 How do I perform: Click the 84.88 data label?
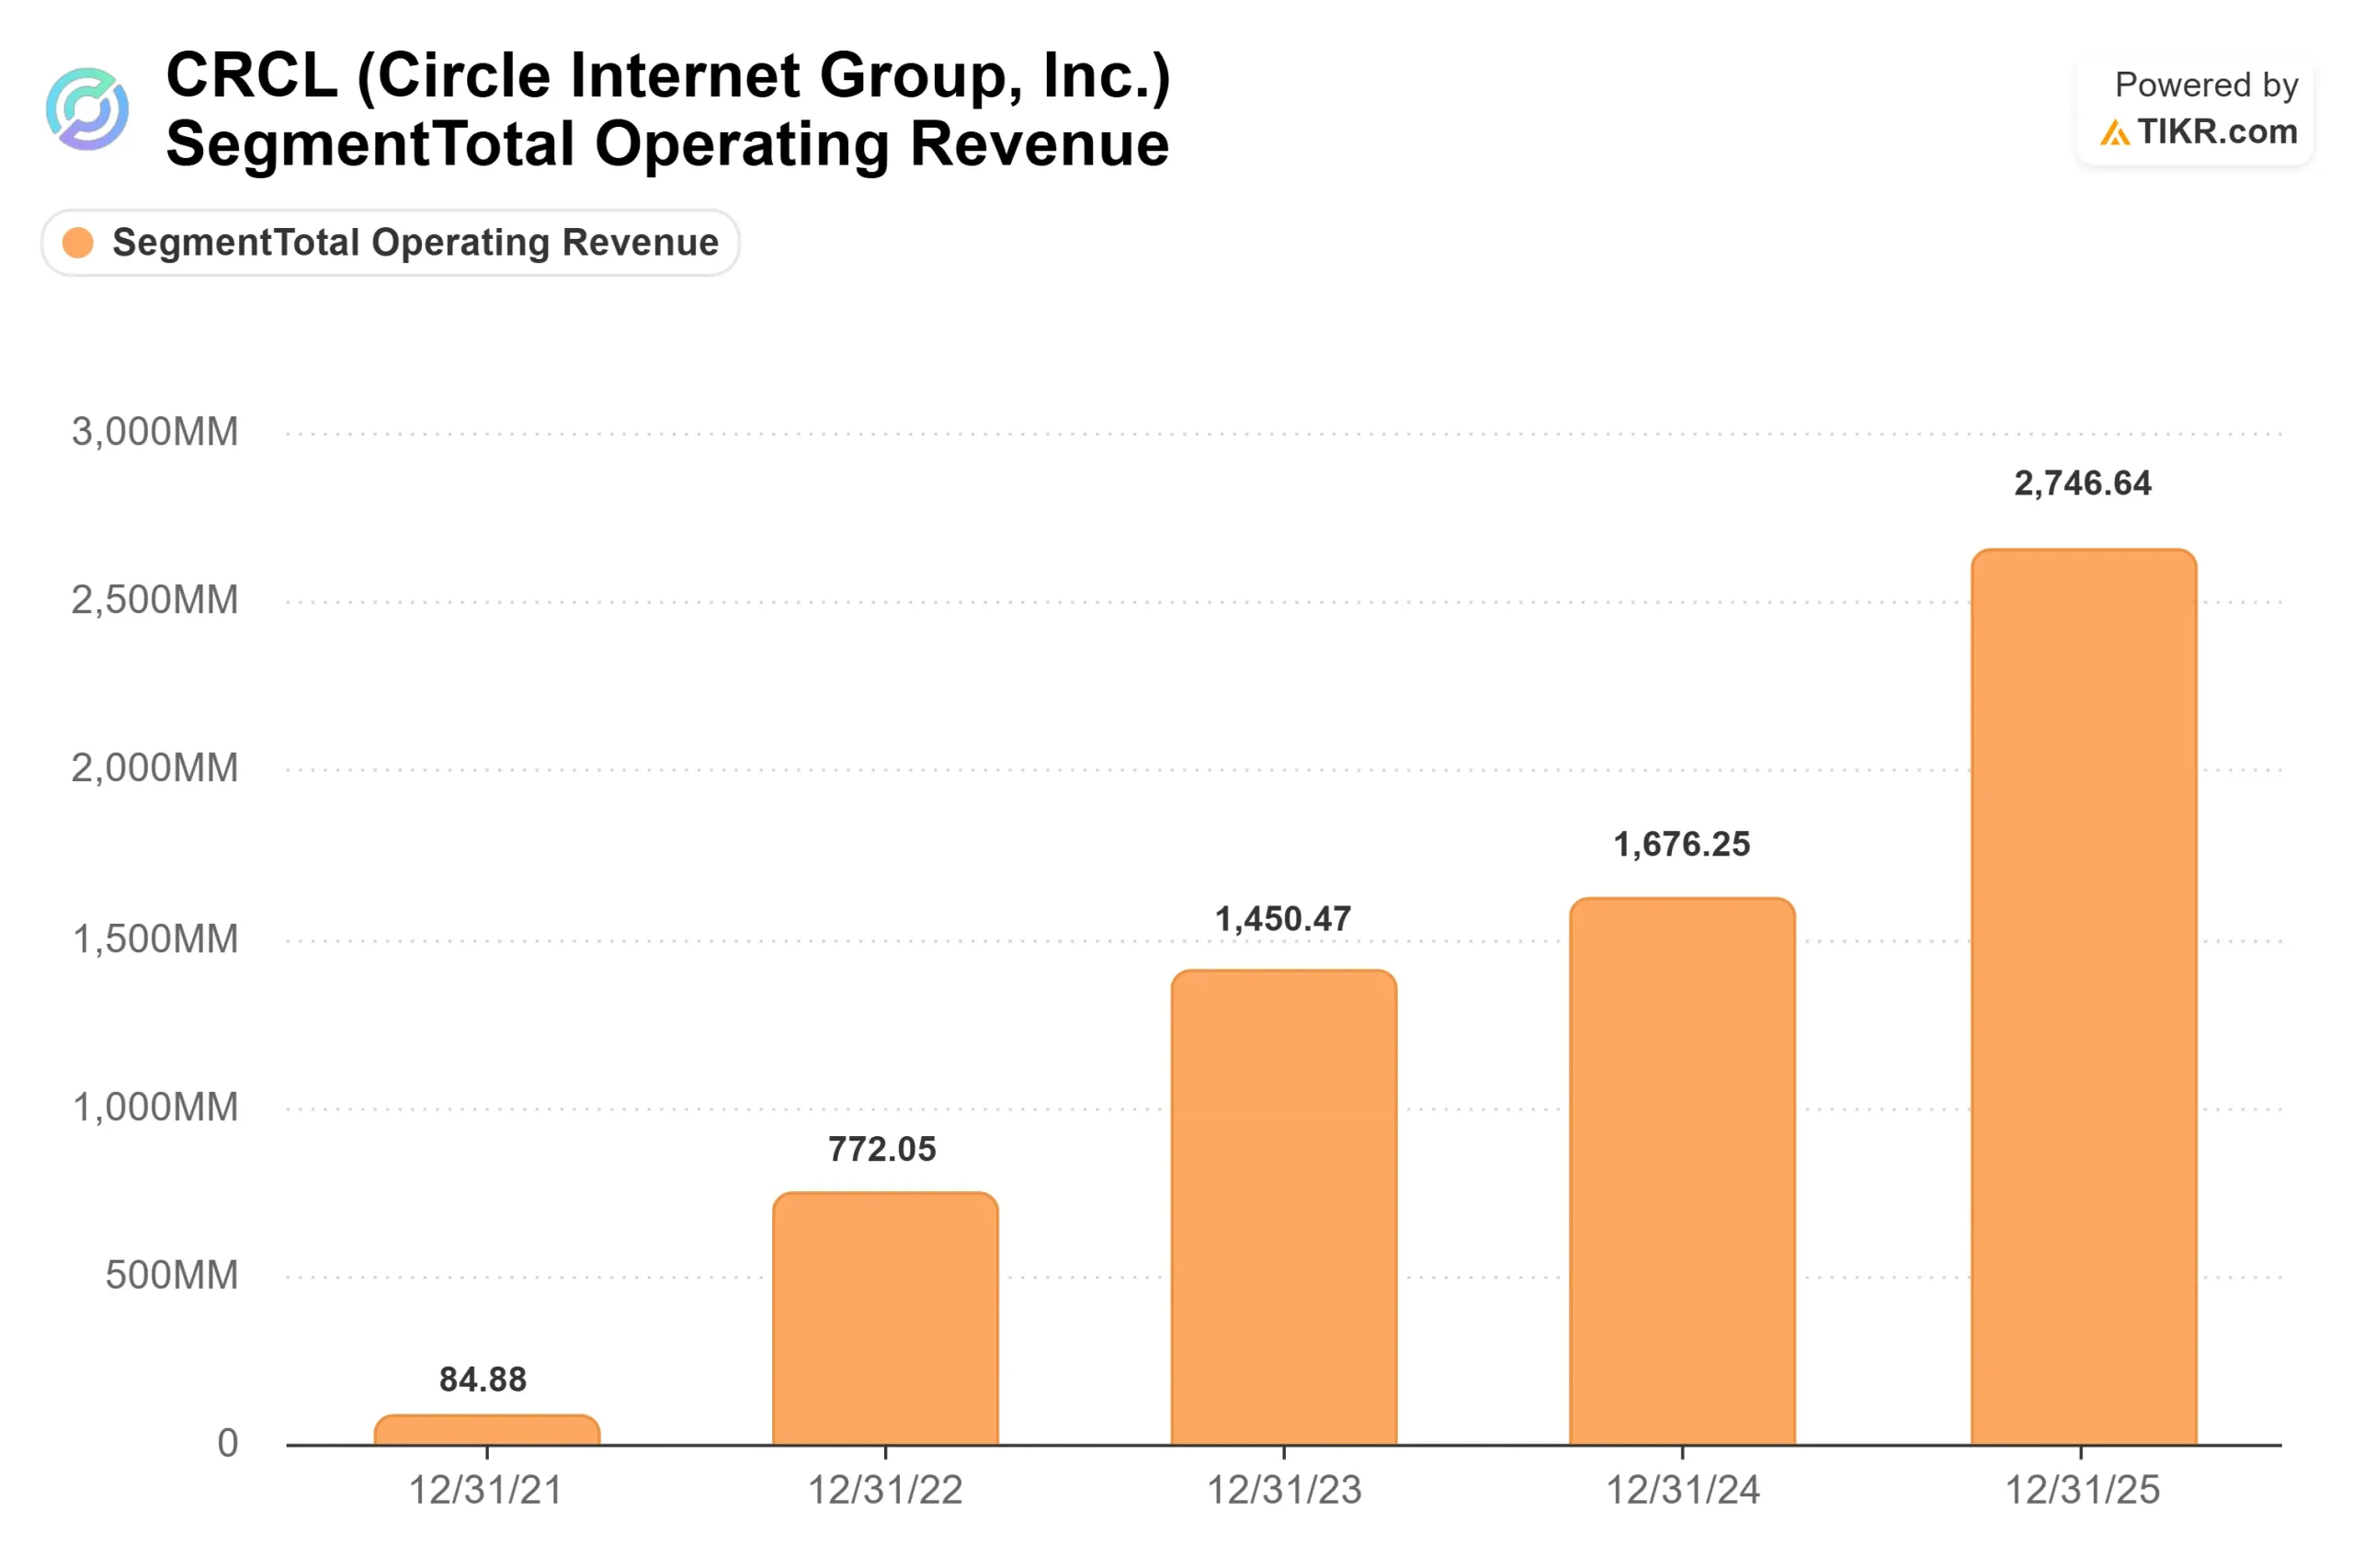pyautogui.click(x=482, y=1379)
